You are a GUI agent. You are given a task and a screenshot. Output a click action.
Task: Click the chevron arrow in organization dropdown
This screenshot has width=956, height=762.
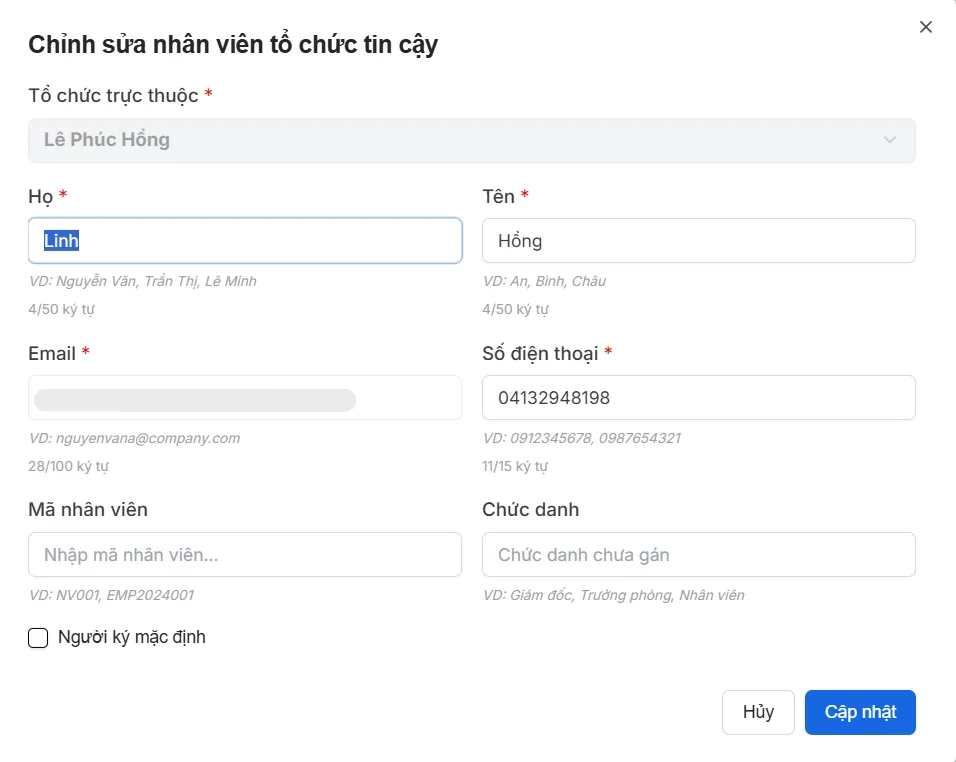(x=889, y=140)
